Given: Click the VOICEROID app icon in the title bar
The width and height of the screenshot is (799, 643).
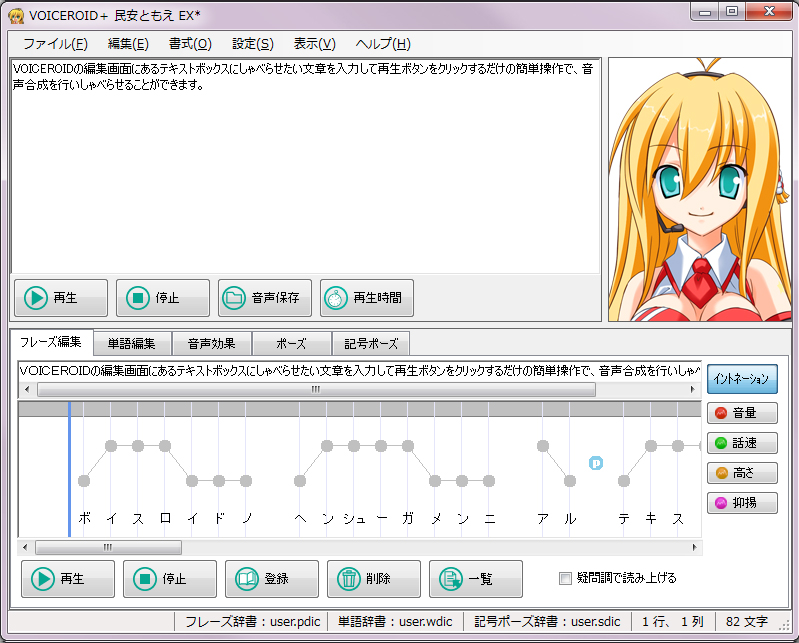Looking at the screenshot, I should click(16, 16).
